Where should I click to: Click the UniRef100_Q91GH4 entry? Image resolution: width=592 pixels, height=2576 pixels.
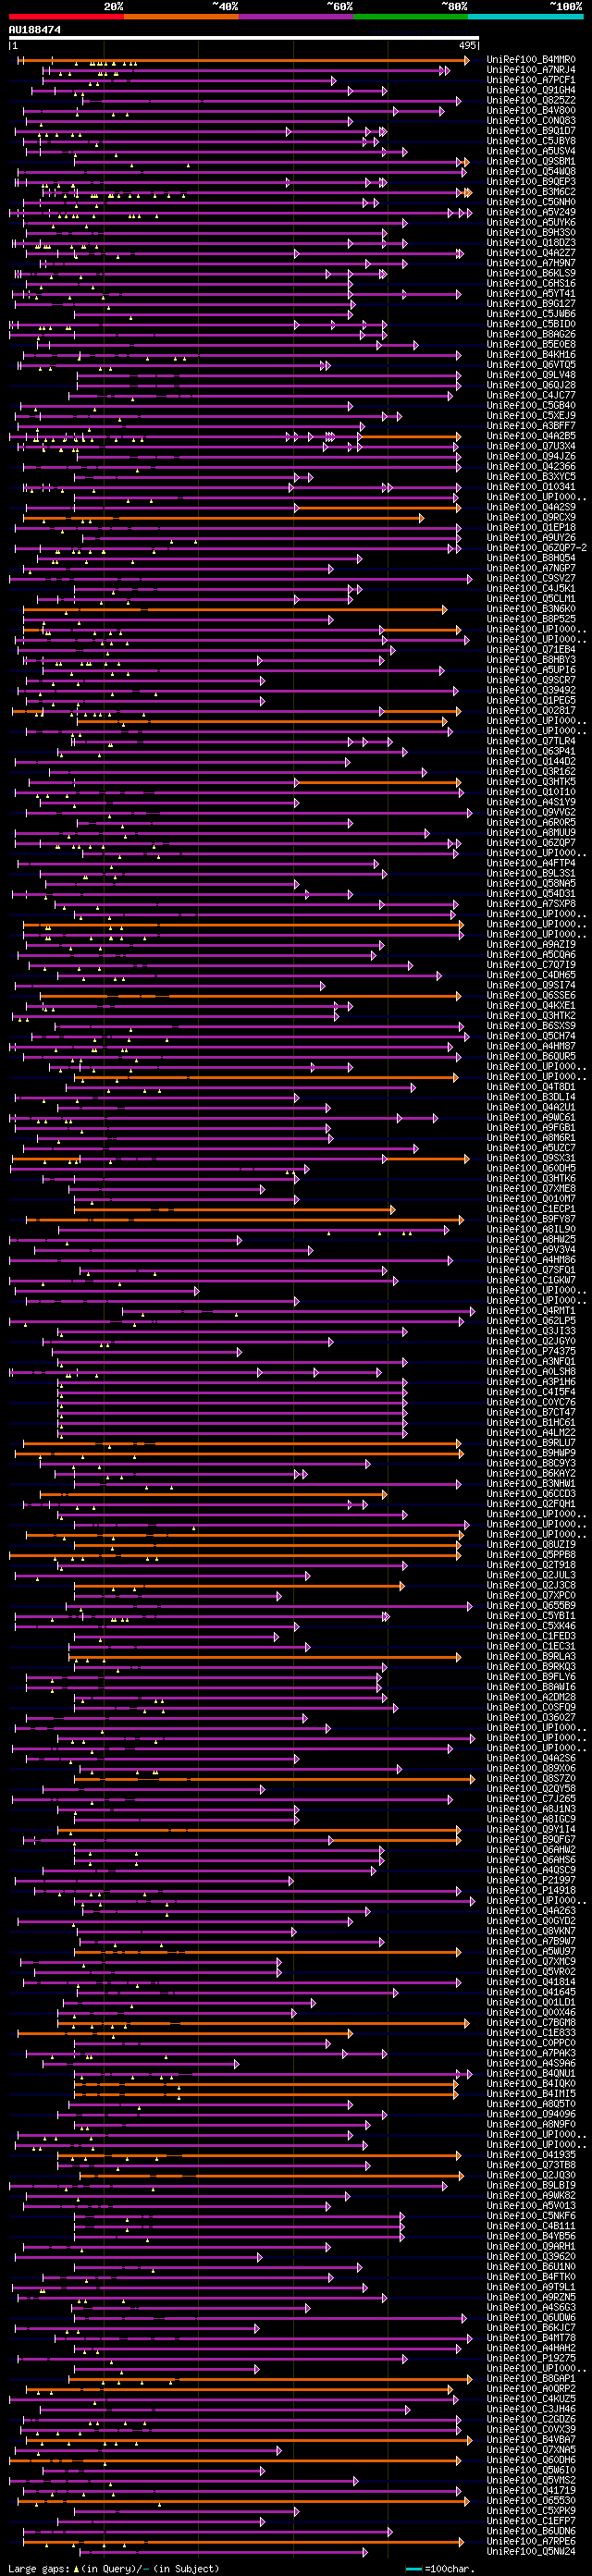tap(531, 90)
